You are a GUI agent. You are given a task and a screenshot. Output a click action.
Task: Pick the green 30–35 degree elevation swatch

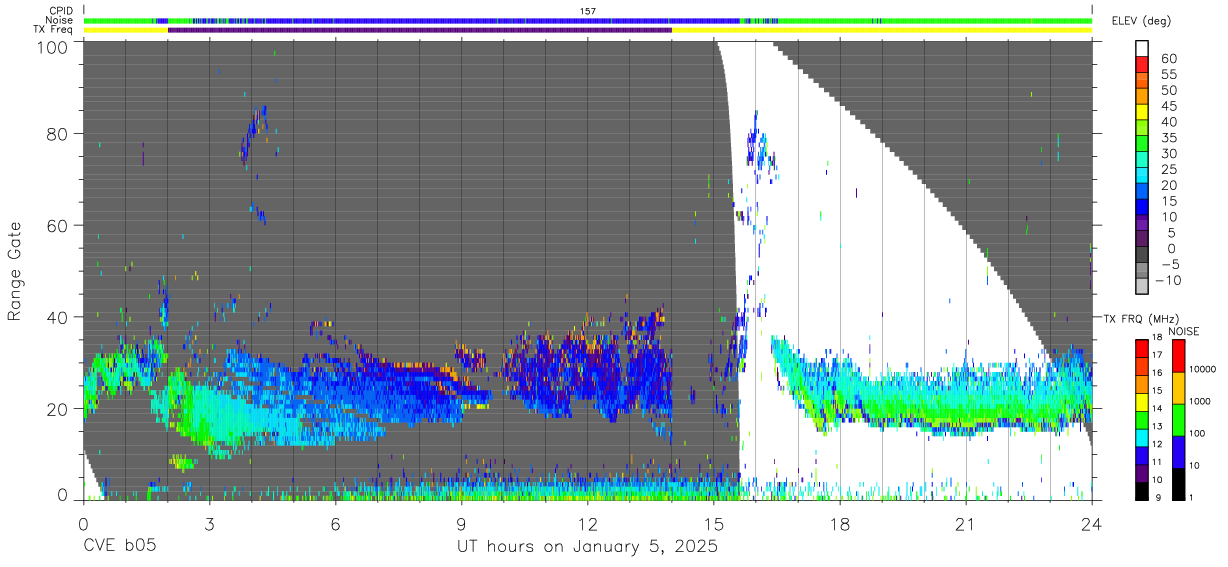click(1142, 145)
